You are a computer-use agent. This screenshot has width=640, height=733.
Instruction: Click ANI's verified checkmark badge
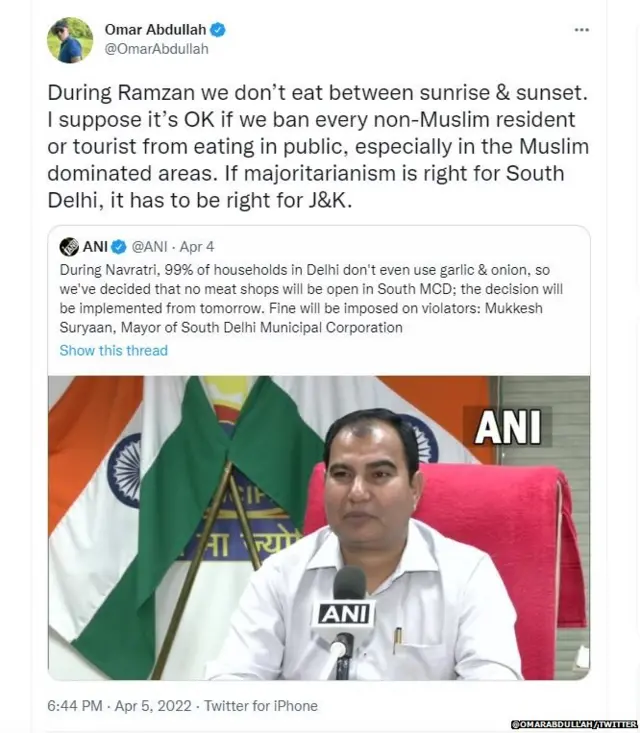pyautogui.click(x=117, y=247)
